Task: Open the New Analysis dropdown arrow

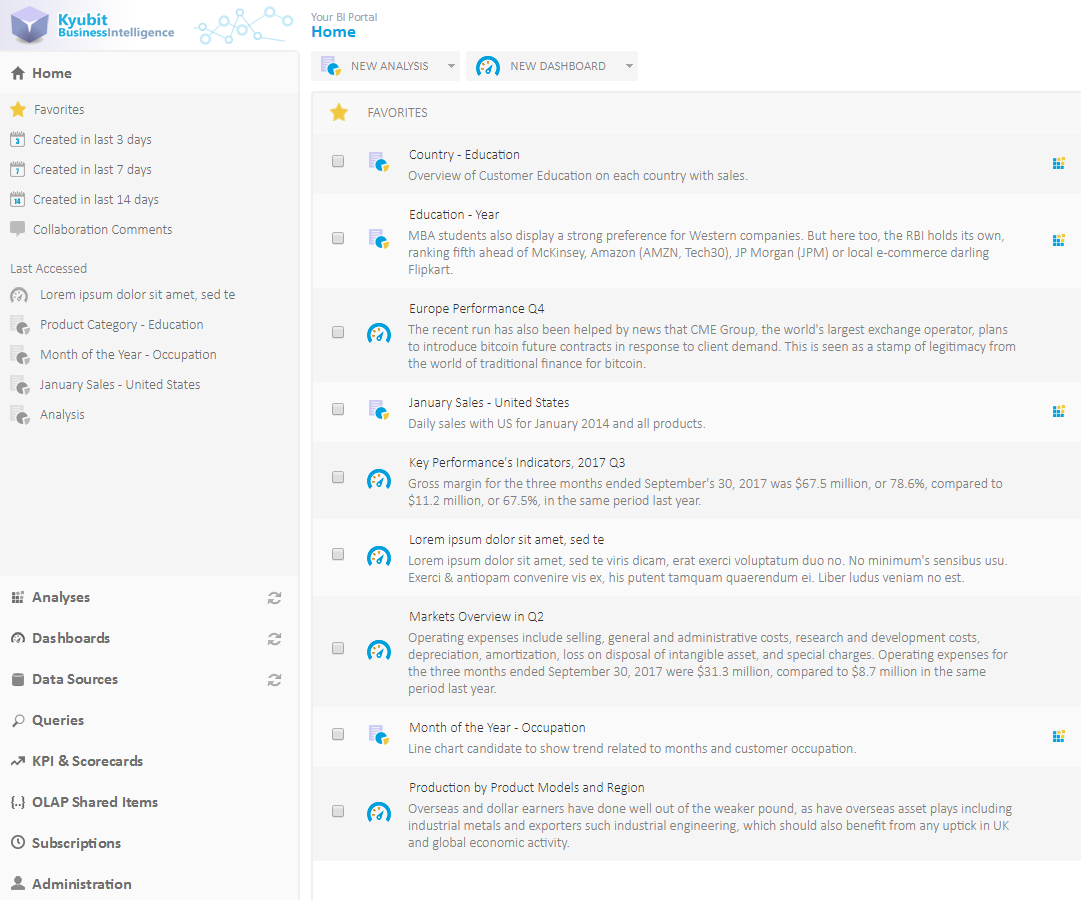Action: (451, 66)
